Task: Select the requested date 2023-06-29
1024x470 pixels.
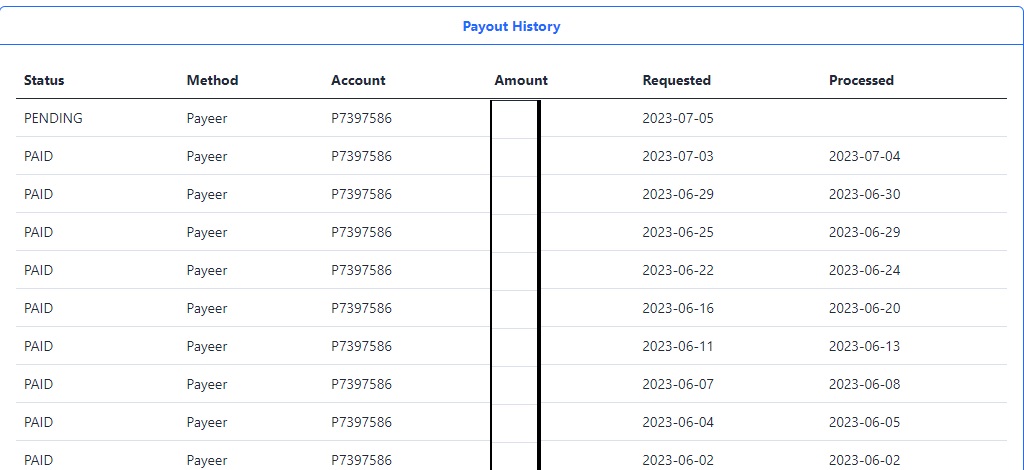Action: [678, 195]
